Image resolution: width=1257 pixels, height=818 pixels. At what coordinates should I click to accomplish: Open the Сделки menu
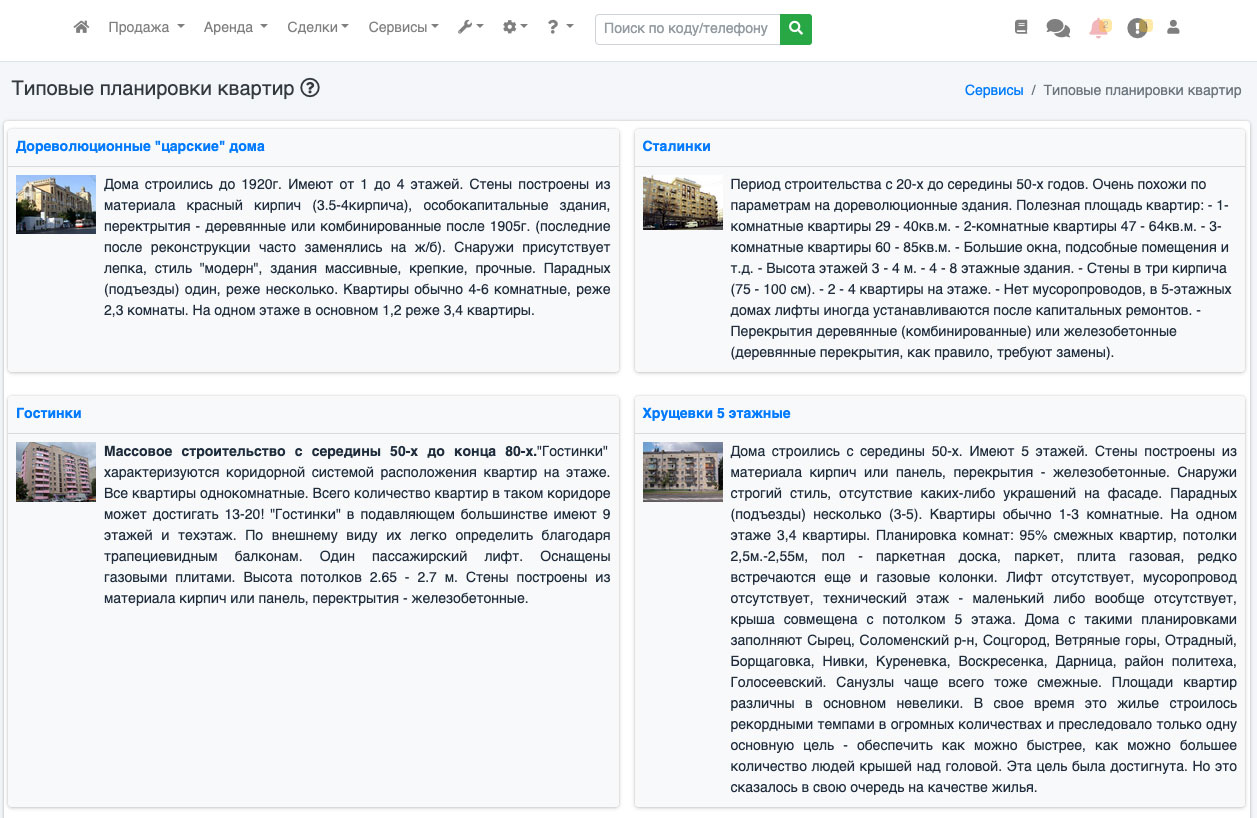click(x=317, y=28)
